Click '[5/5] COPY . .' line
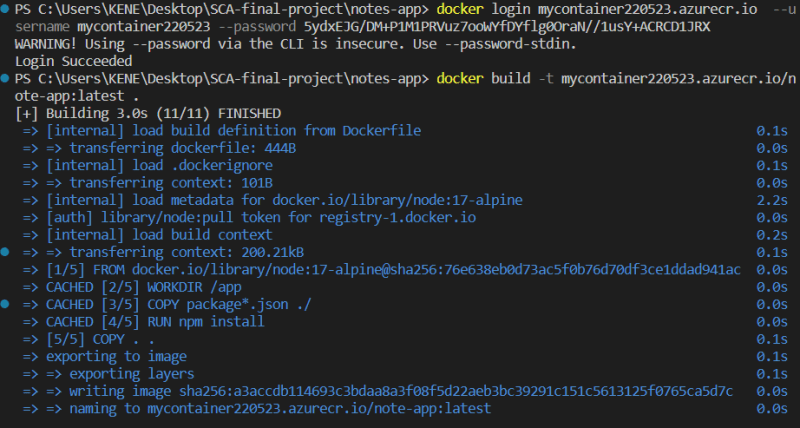This screenshot has width=800, height=428. [x=89, y=339]
